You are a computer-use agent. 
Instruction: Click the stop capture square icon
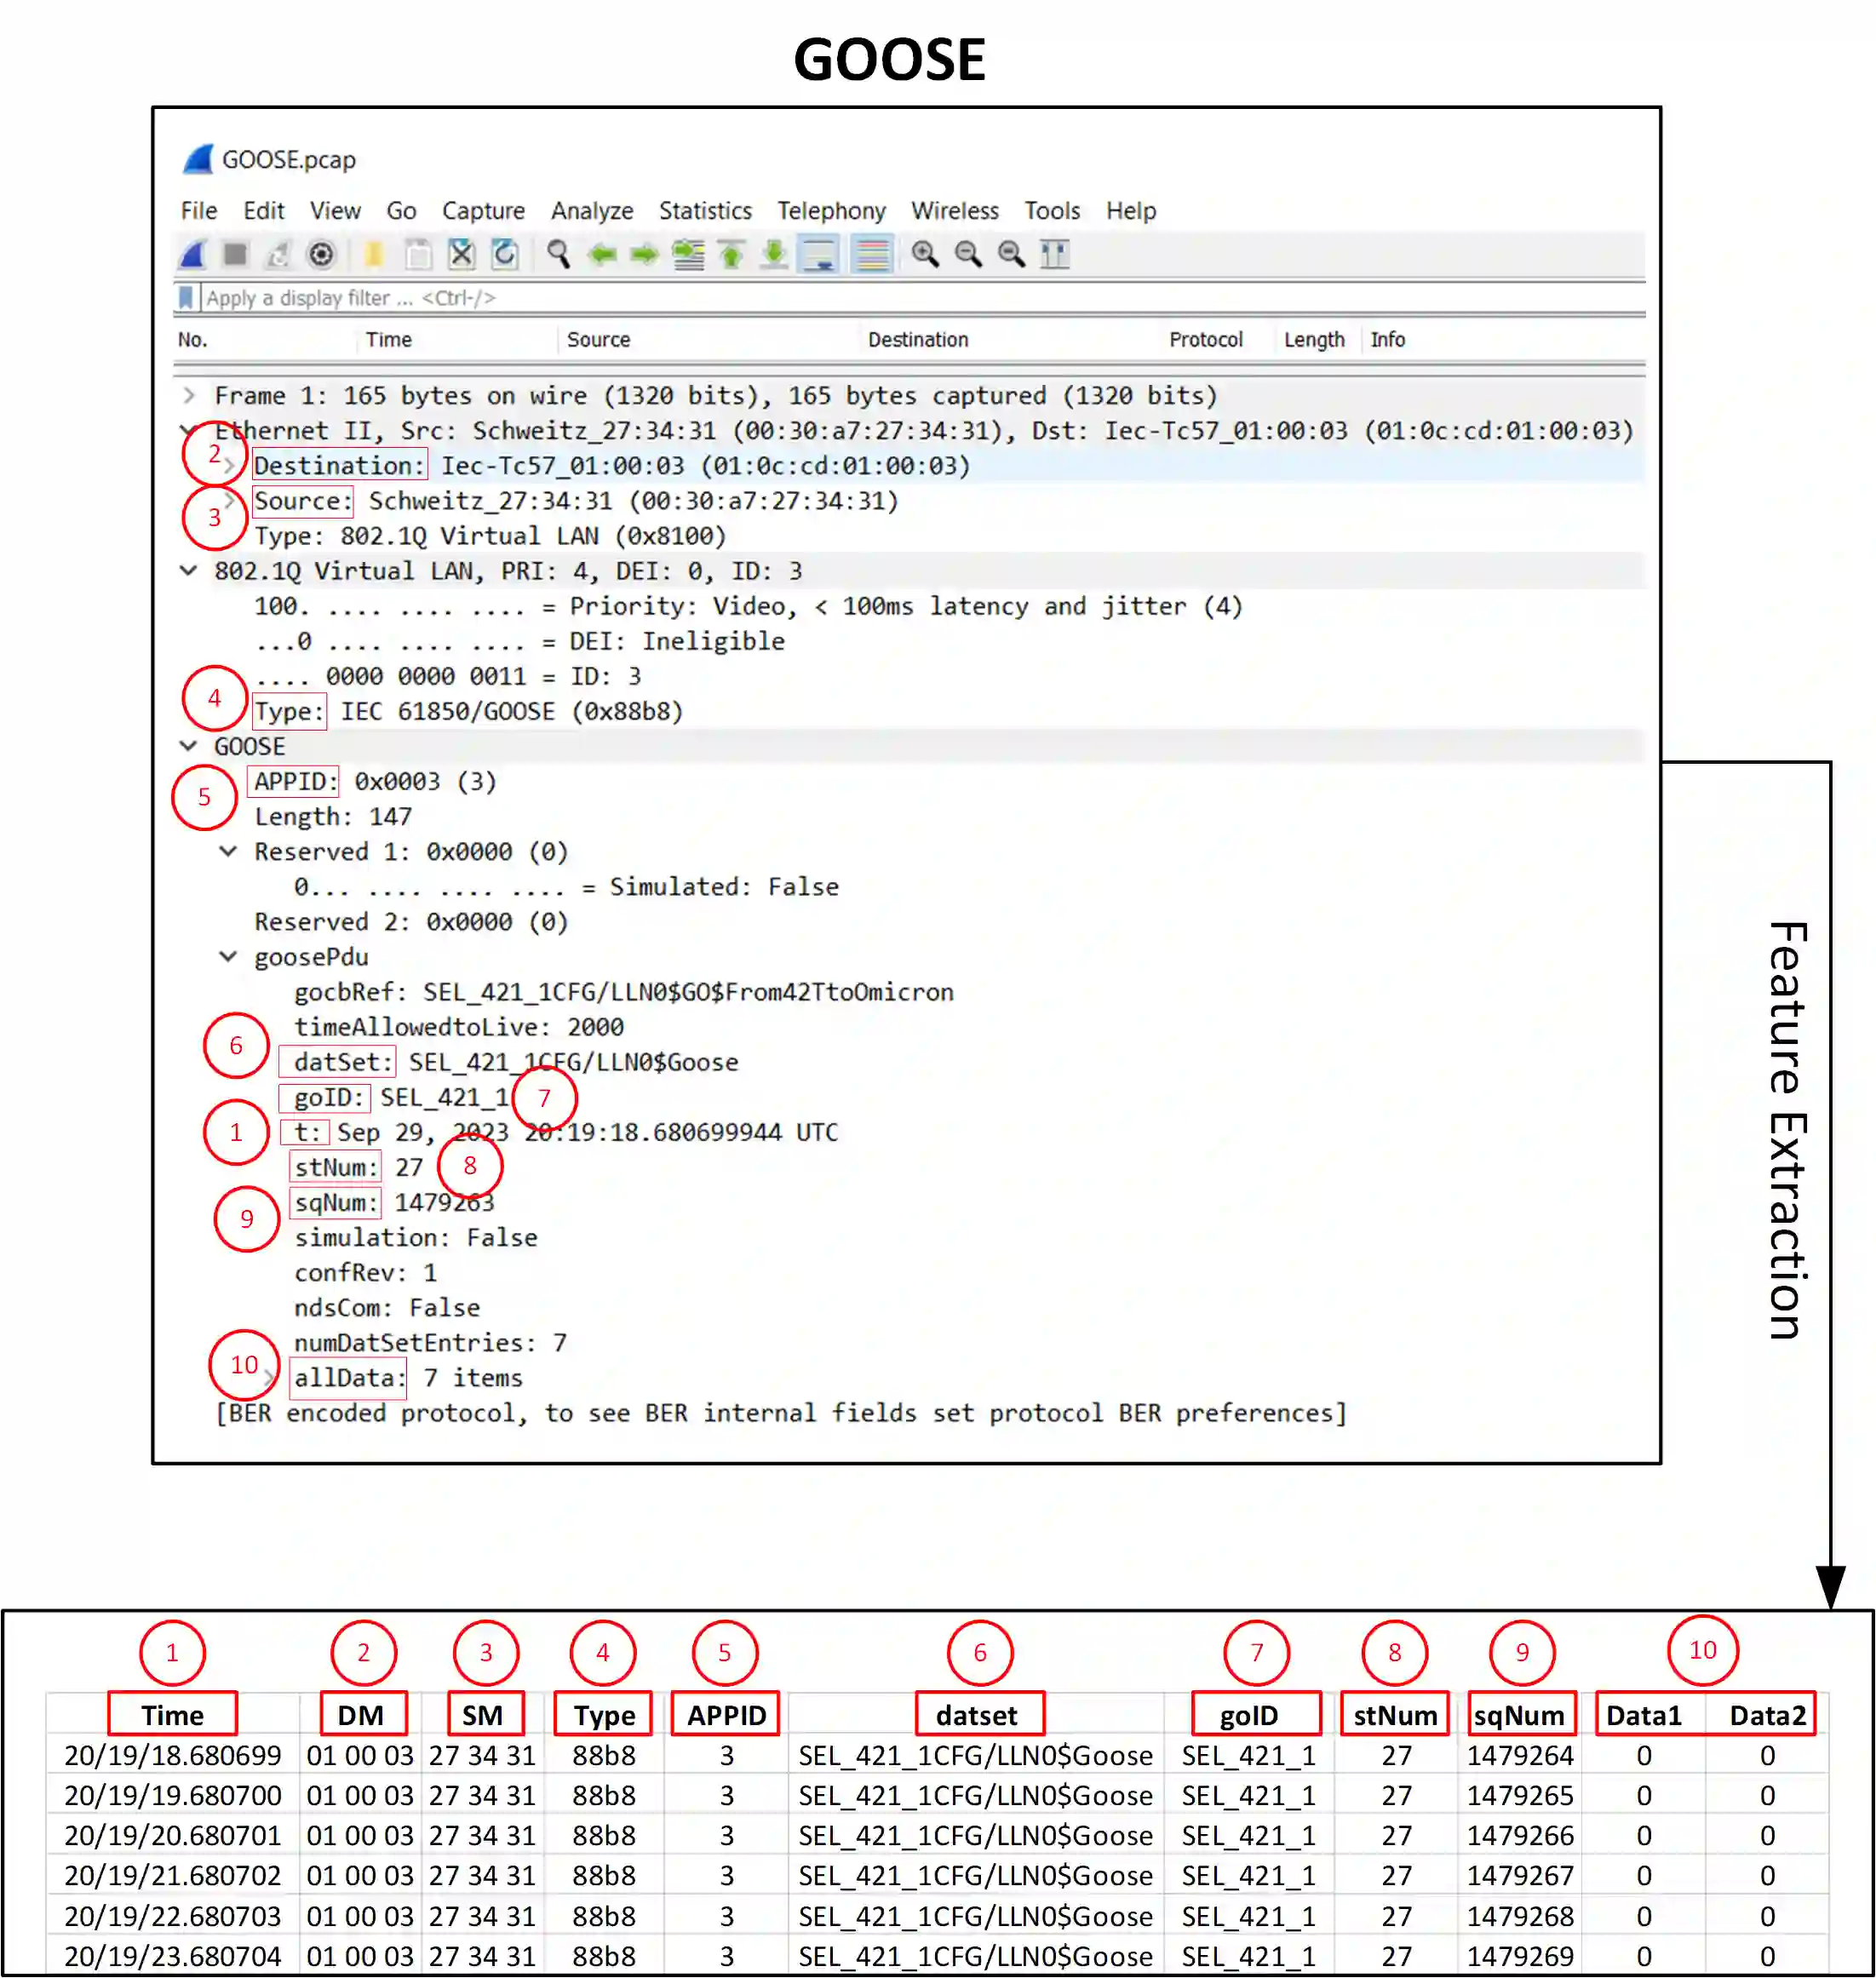tap(236, 255)
